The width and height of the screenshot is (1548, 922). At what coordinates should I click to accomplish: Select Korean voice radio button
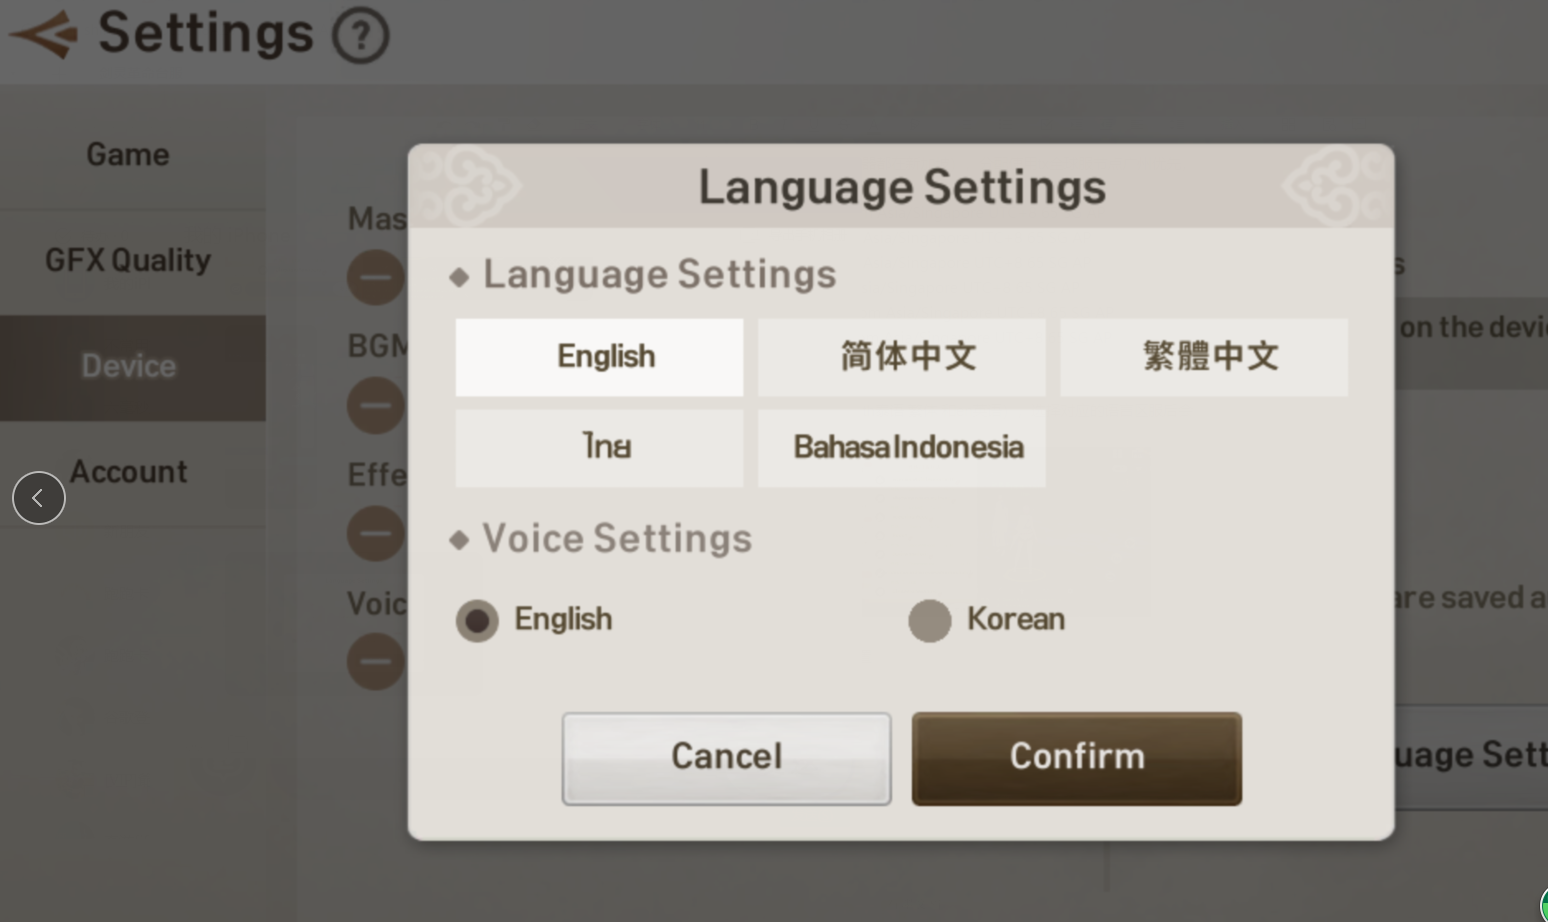pyautogui.click(x=930, y=621)
